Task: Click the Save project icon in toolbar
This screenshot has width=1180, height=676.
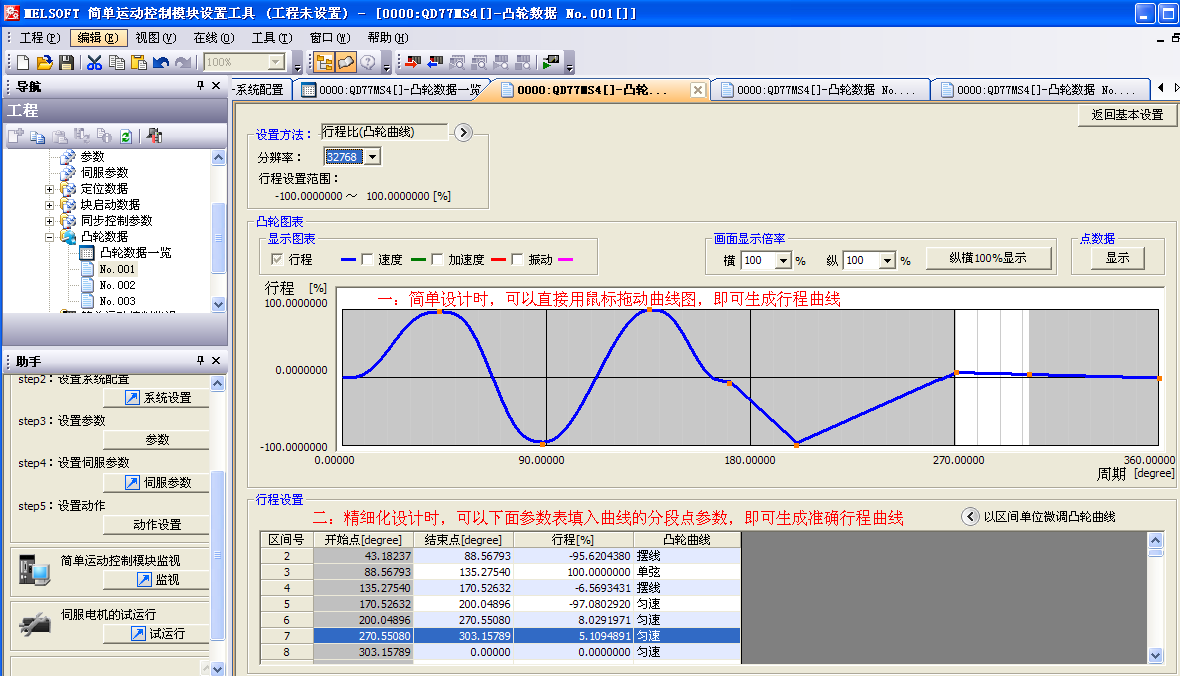Action: tap(66, 63)
